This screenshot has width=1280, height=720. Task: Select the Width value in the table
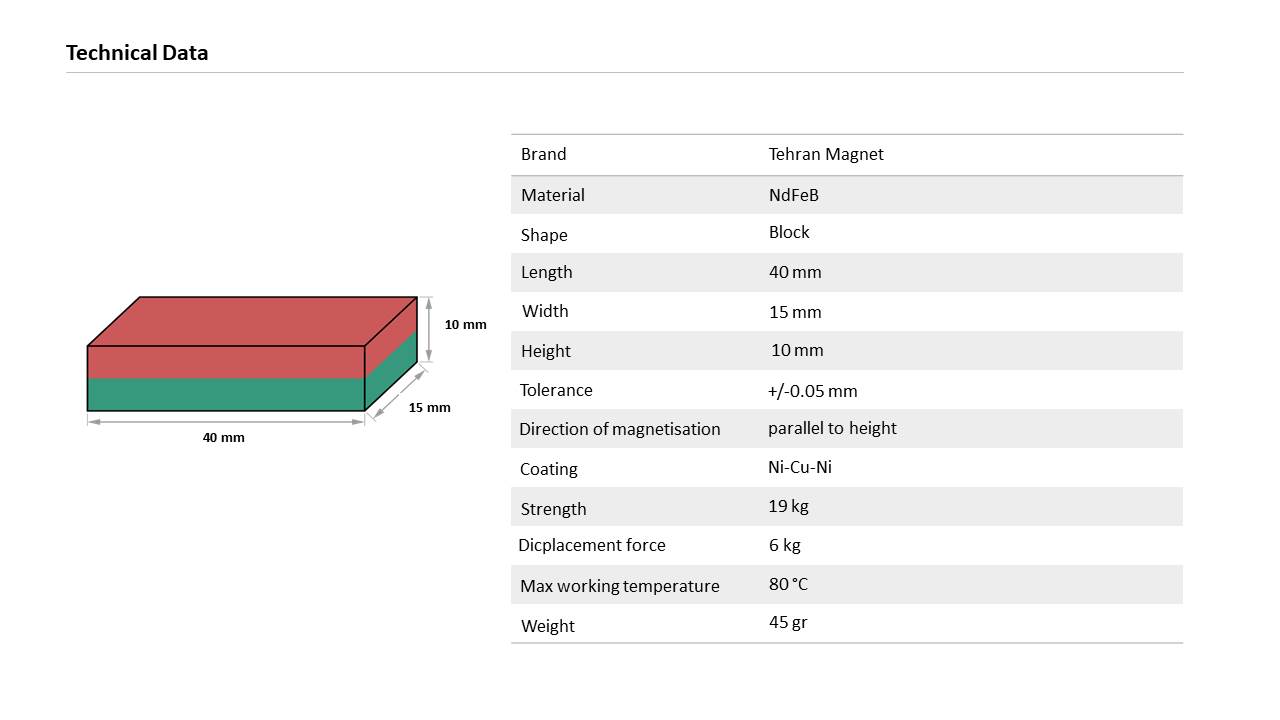[x=795, y=312]
